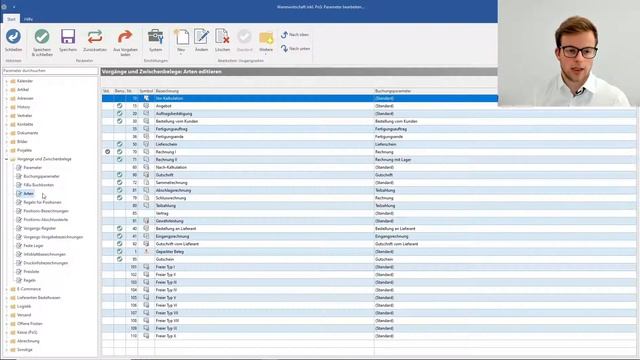Click the symbol icon of the Gewährleistung row
Image resolution: width=640 pixels, height=360 pixels.
tap(146, 221)
